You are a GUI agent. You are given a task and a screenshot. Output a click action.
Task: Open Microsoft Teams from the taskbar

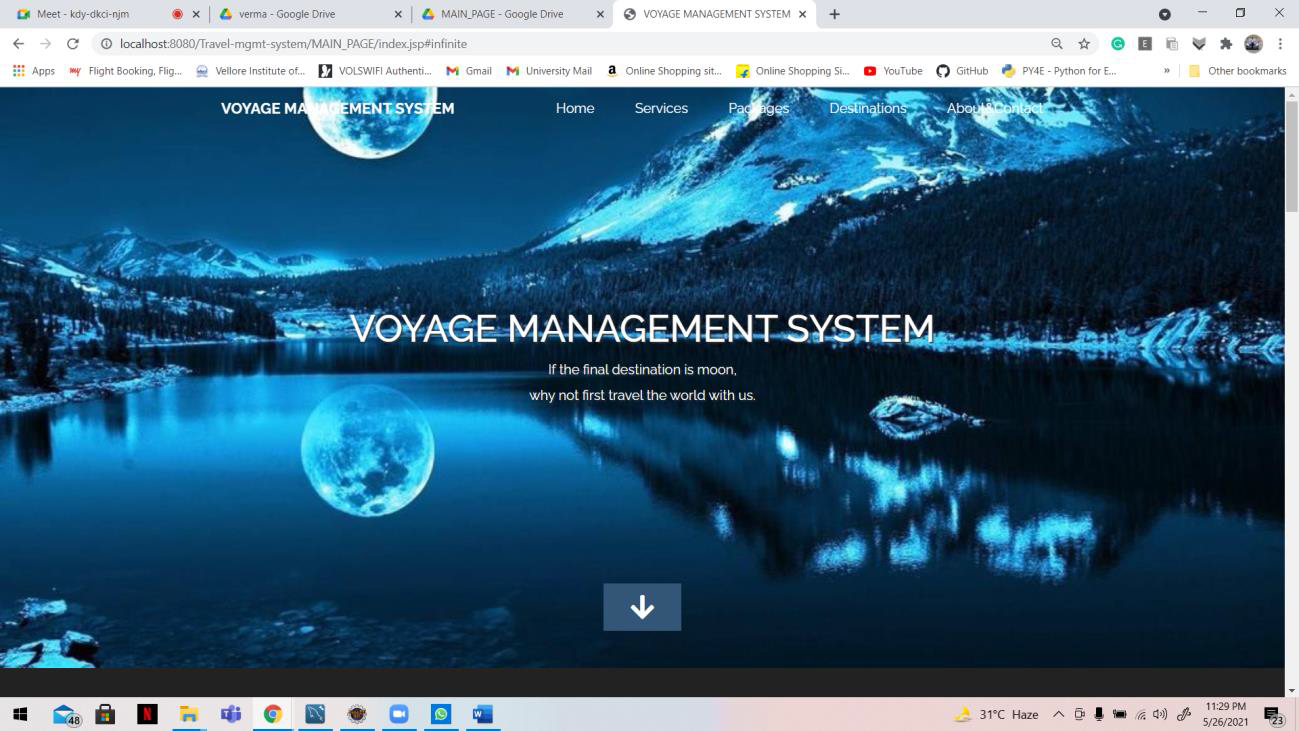point(231,714)
